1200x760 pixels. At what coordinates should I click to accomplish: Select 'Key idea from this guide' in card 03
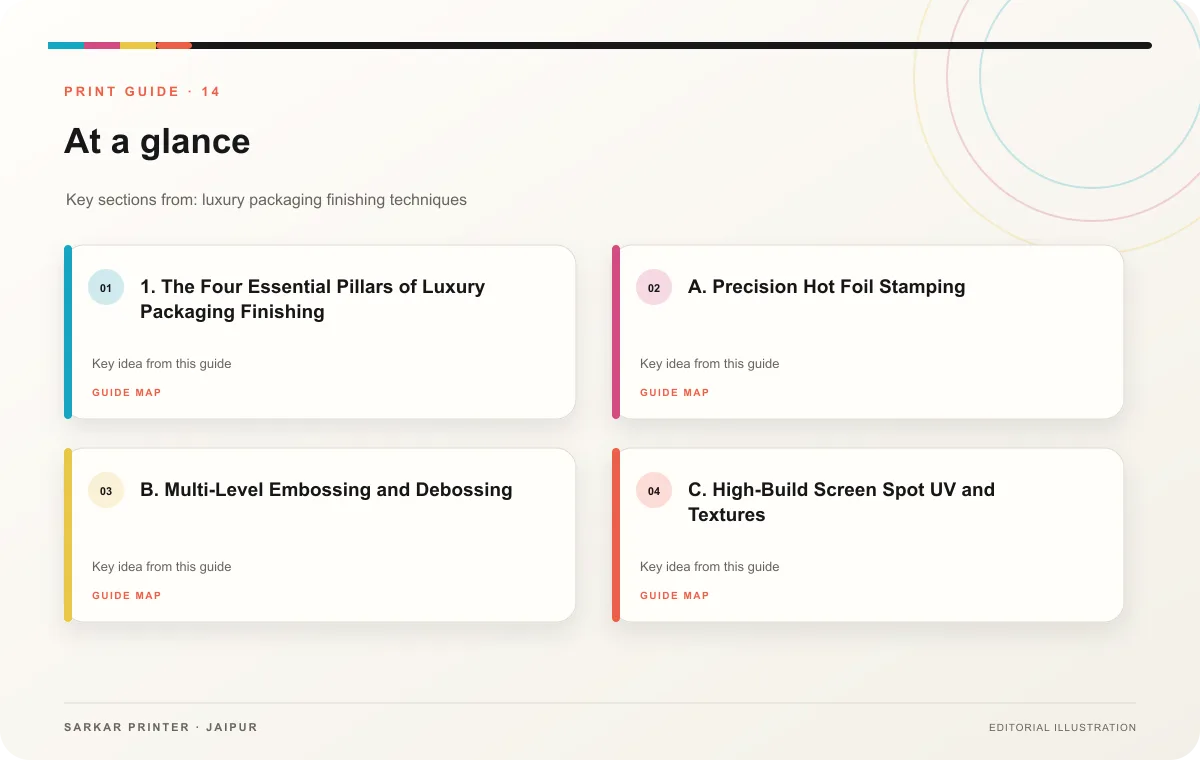(162, 567)
